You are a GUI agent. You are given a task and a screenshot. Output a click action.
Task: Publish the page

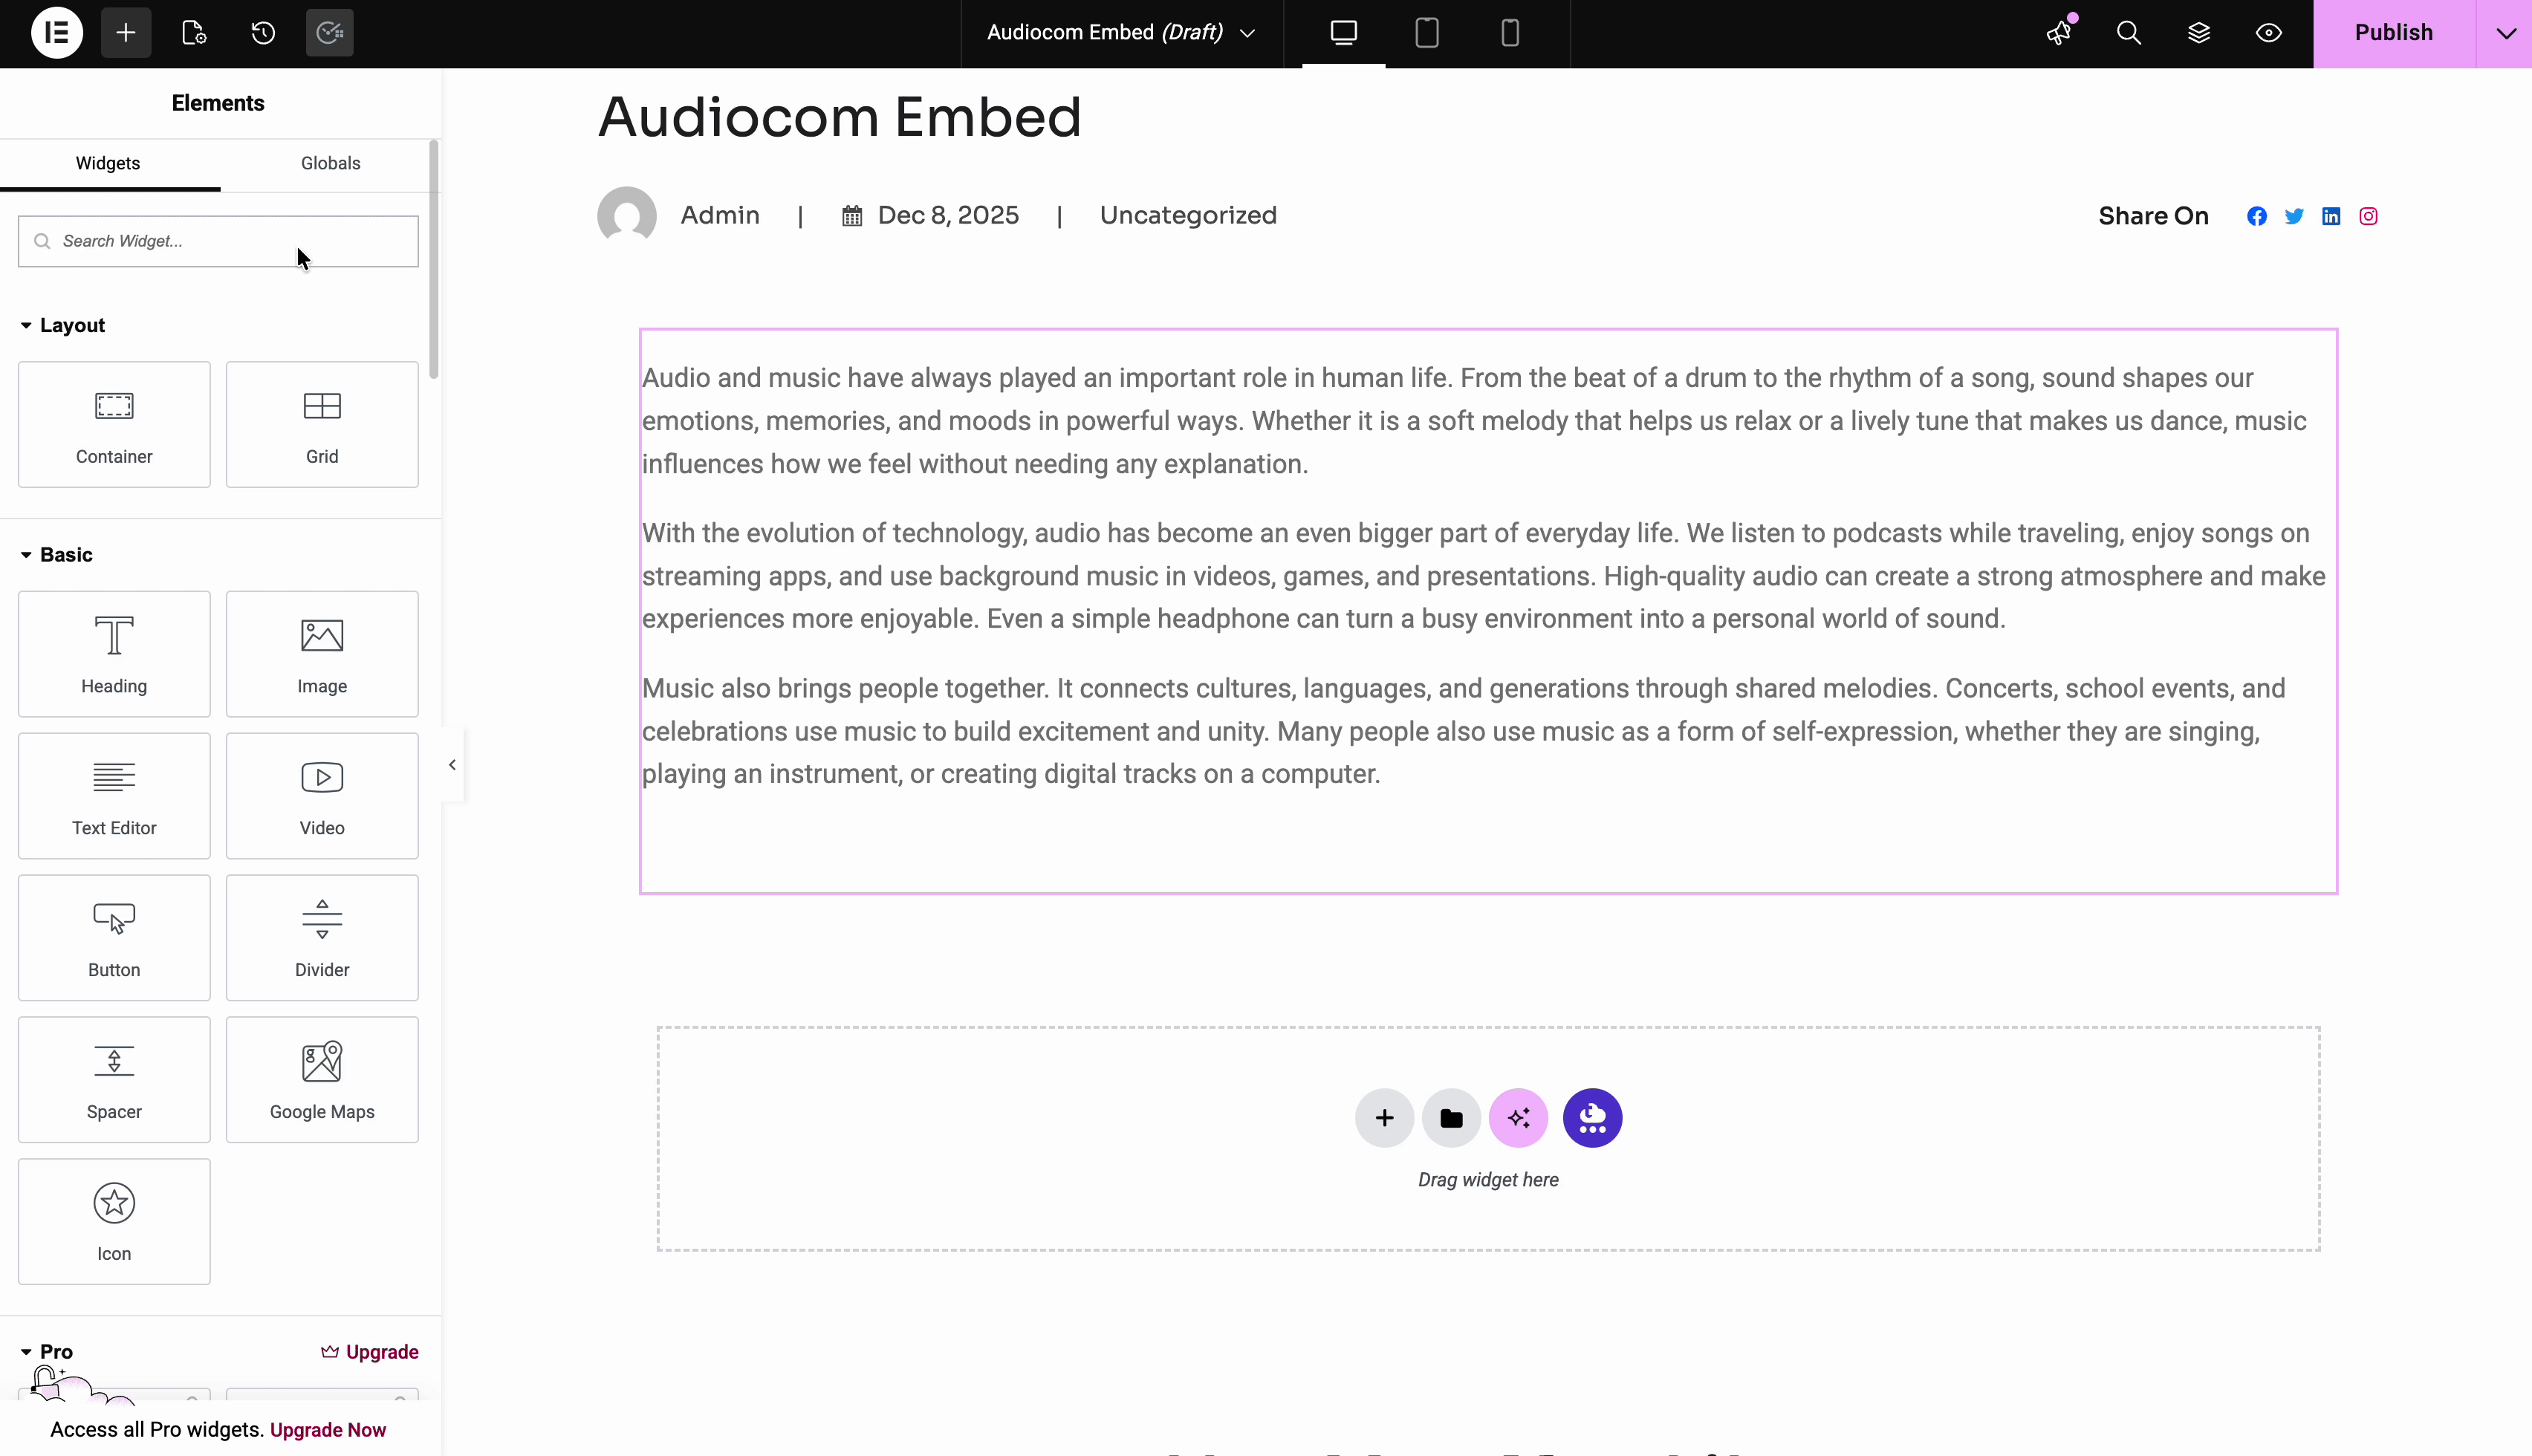[x=2394, y=33]
